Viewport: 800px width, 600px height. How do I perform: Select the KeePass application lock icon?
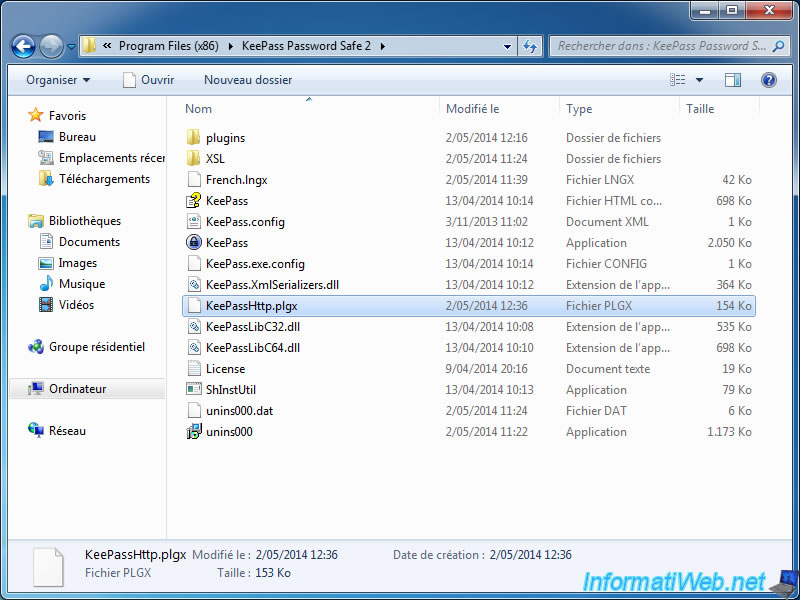pyautogui.click(x=193, y=242)
